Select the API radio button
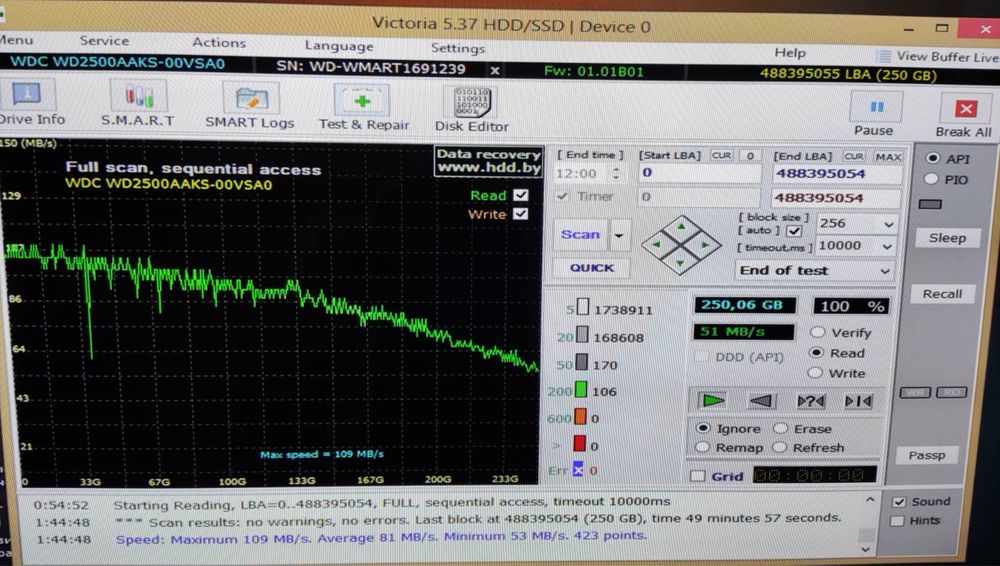The image size is (1000, 566). (932, 158)
